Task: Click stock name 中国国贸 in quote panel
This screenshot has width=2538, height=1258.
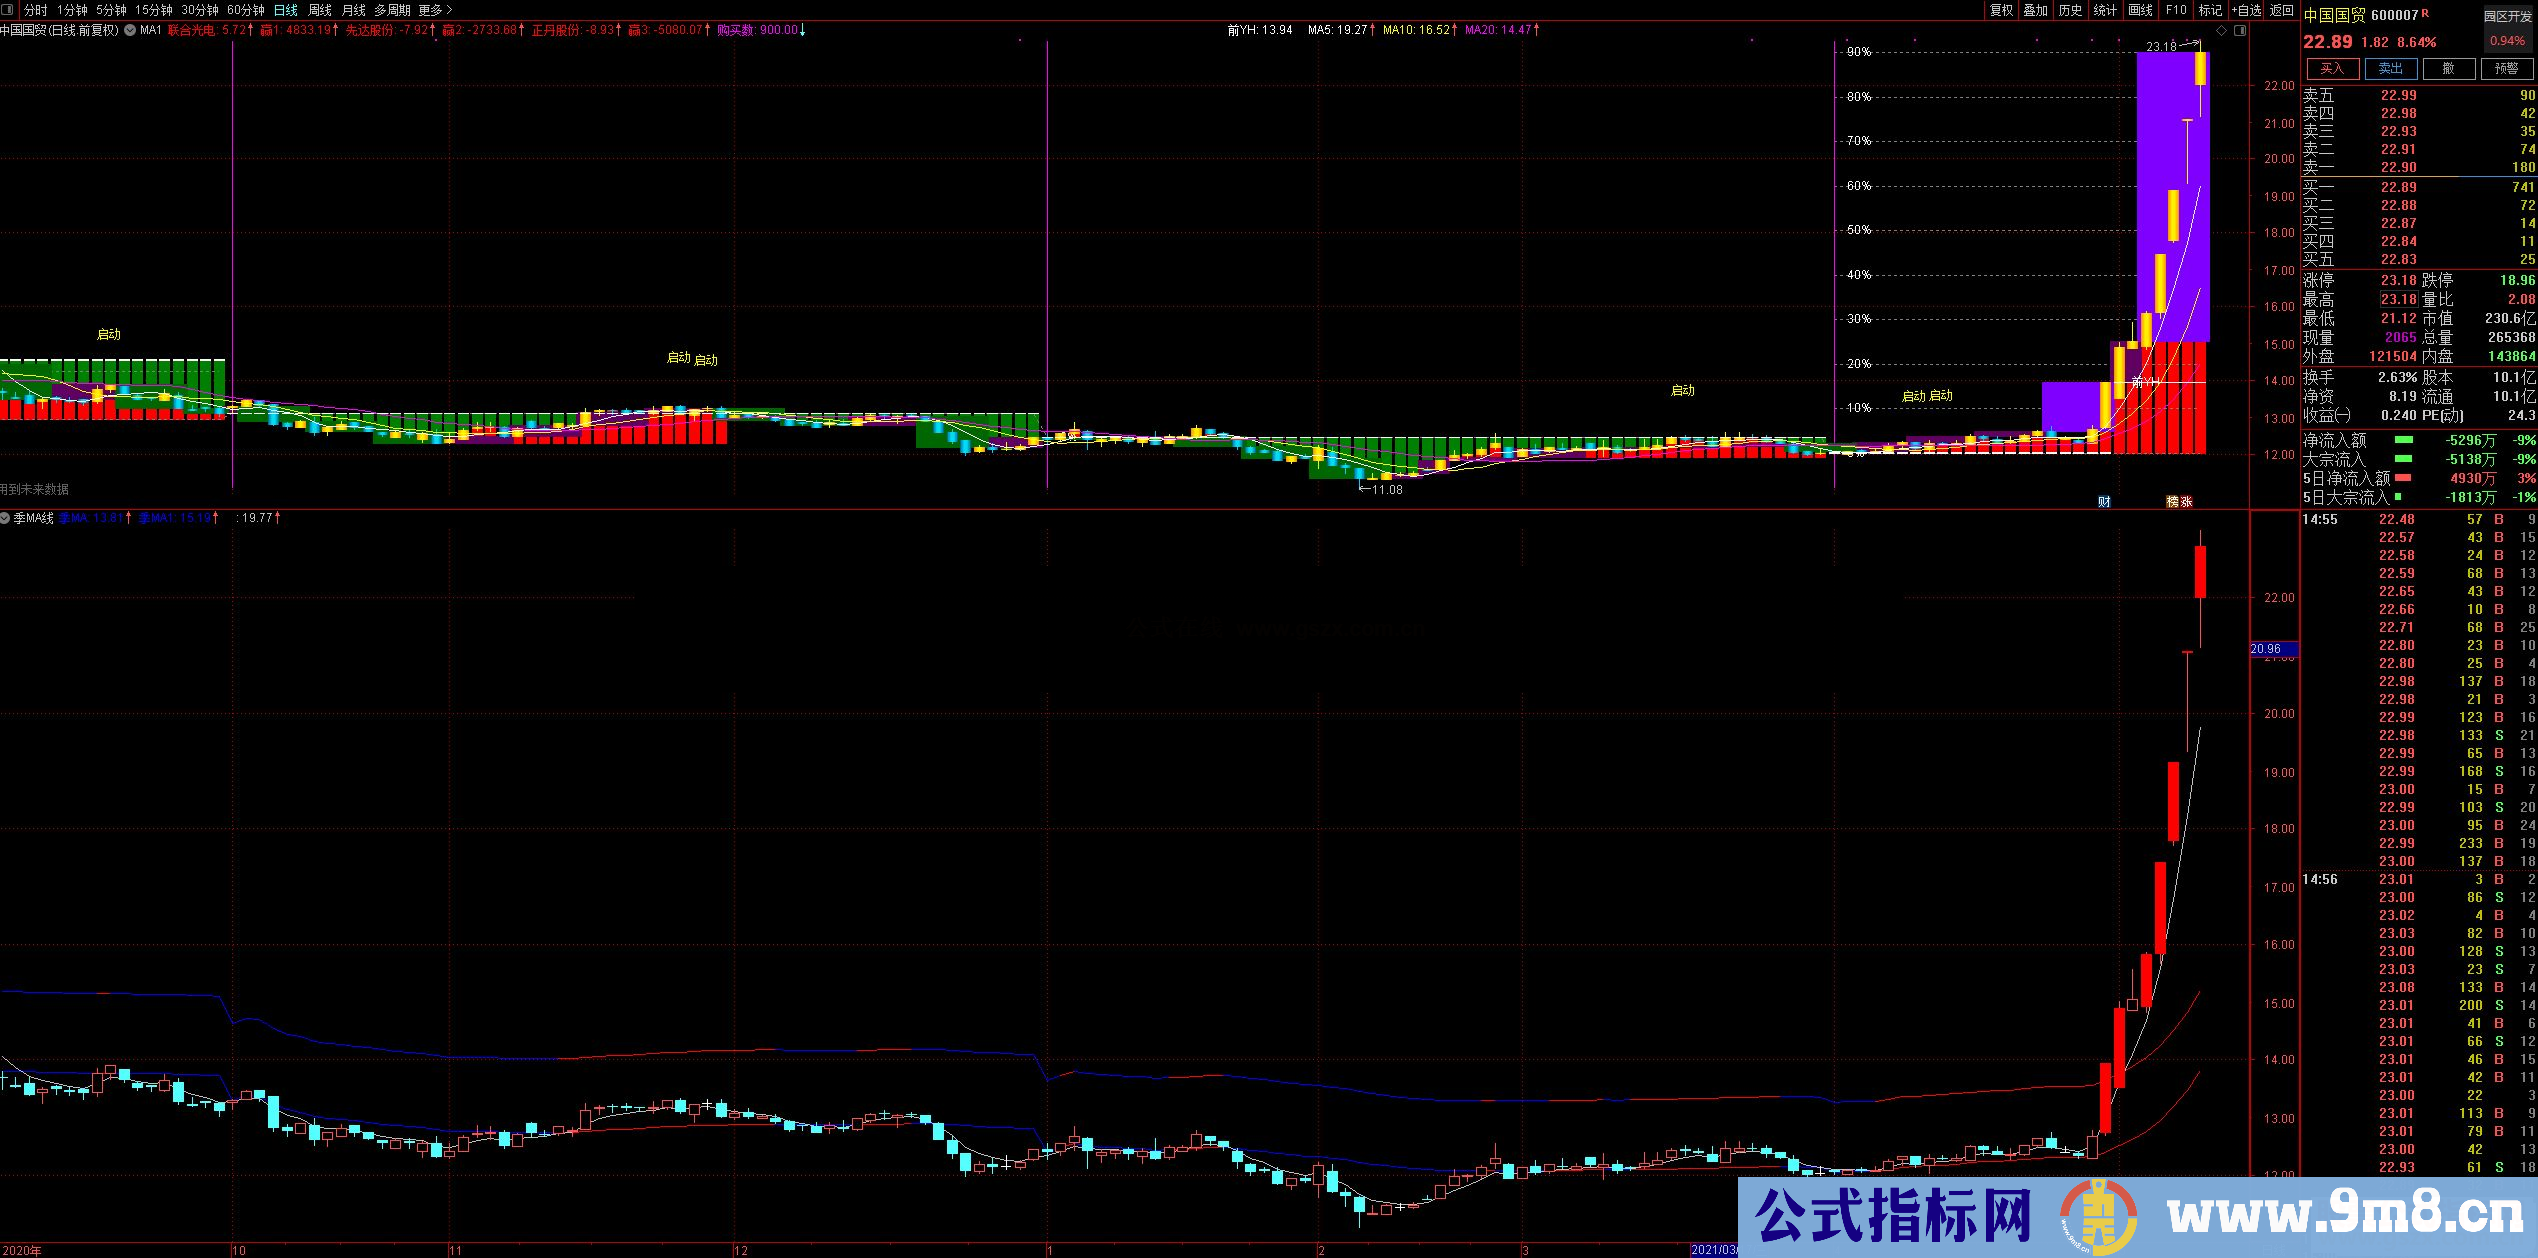Action: click(x=2333, y=15)
